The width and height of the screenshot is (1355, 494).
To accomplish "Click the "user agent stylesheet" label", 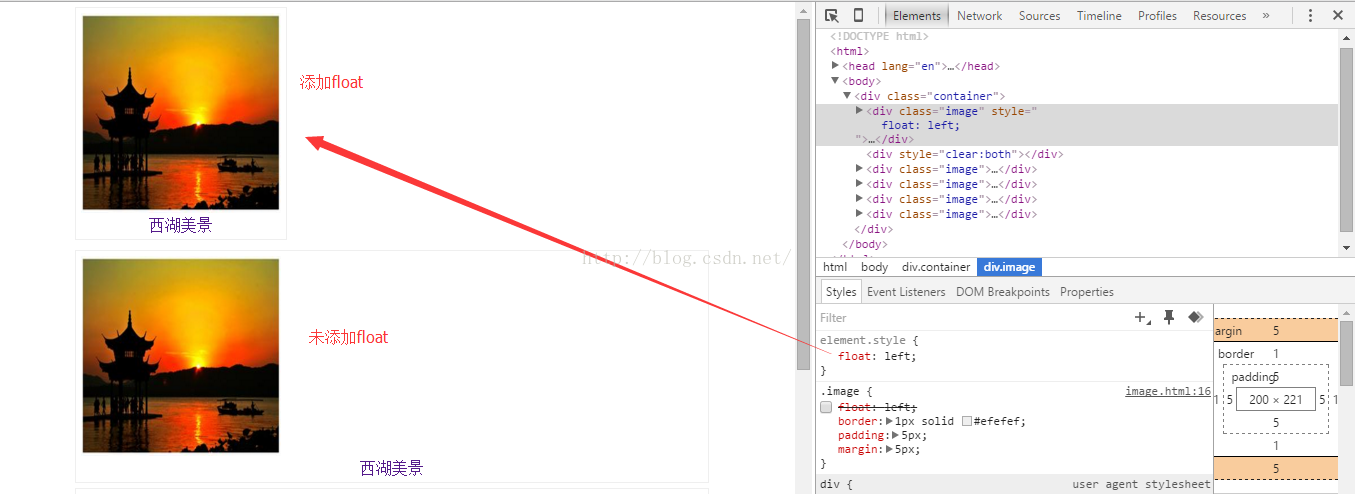I will click(x=1141, y=484).
